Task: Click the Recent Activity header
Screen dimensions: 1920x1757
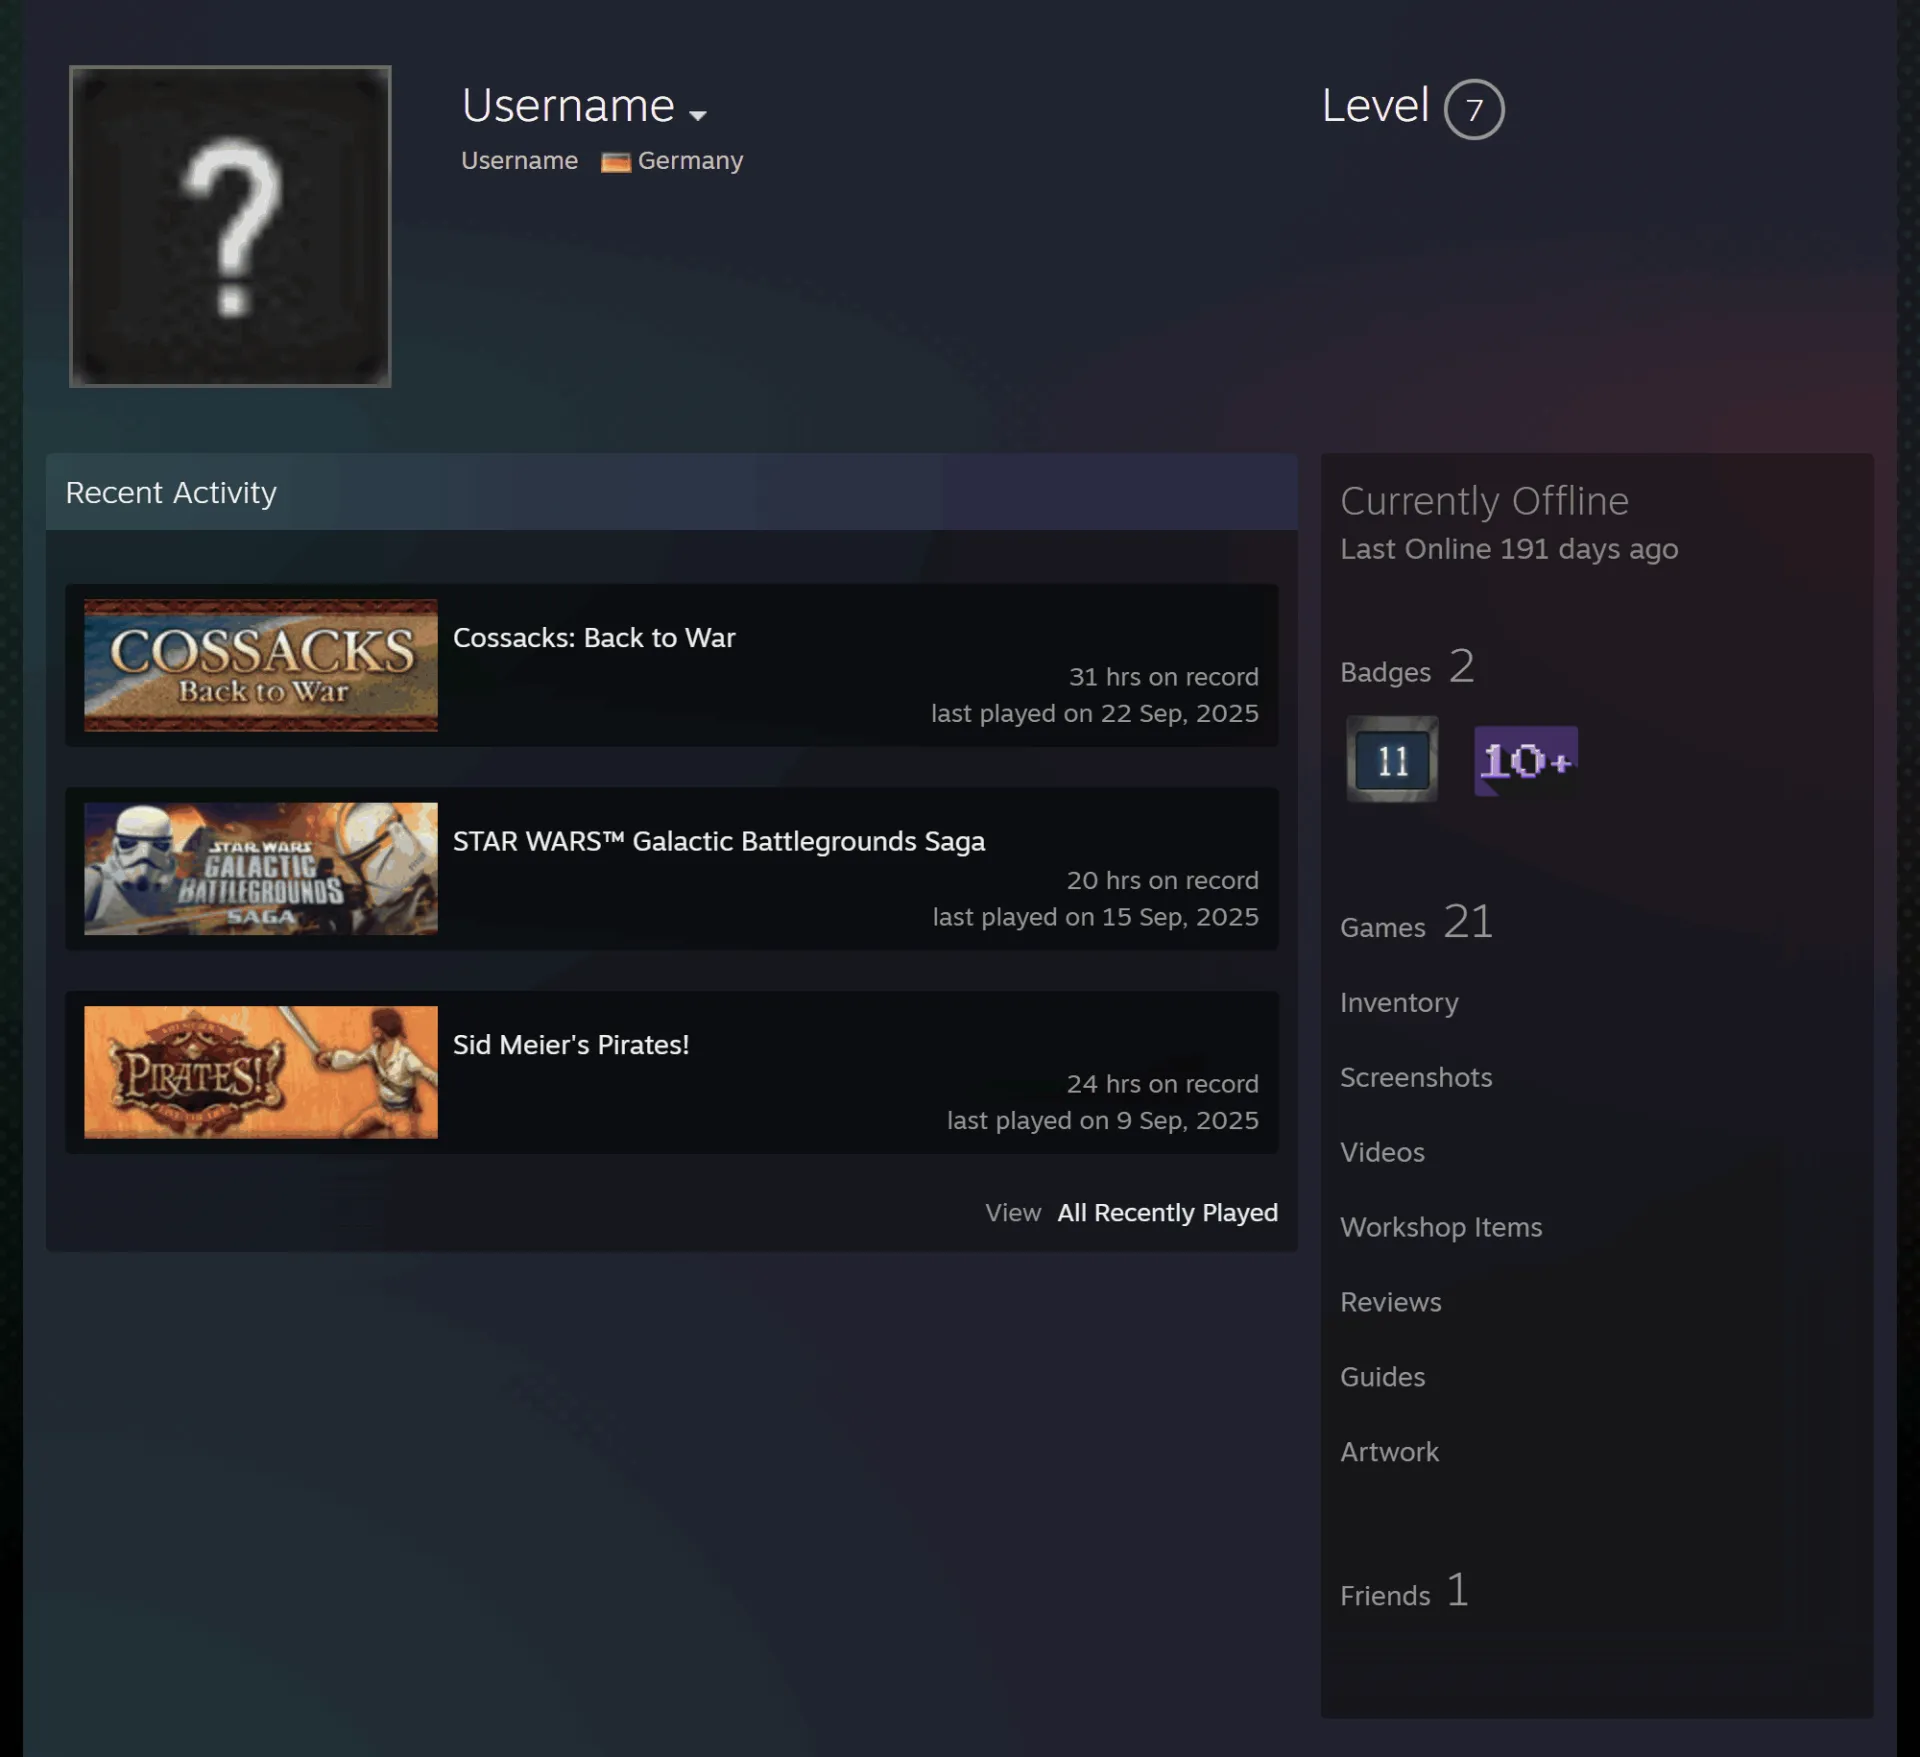Action: 171,493
